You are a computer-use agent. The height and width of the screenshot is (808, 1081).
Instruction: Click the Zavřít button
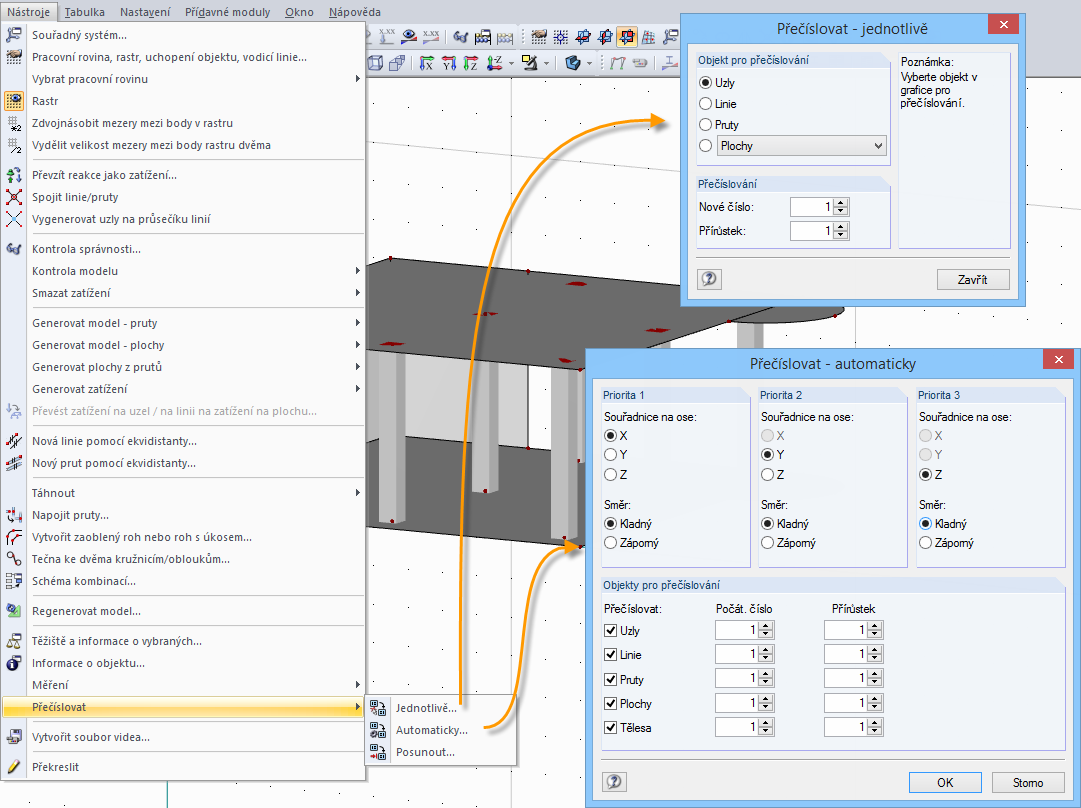973,279
